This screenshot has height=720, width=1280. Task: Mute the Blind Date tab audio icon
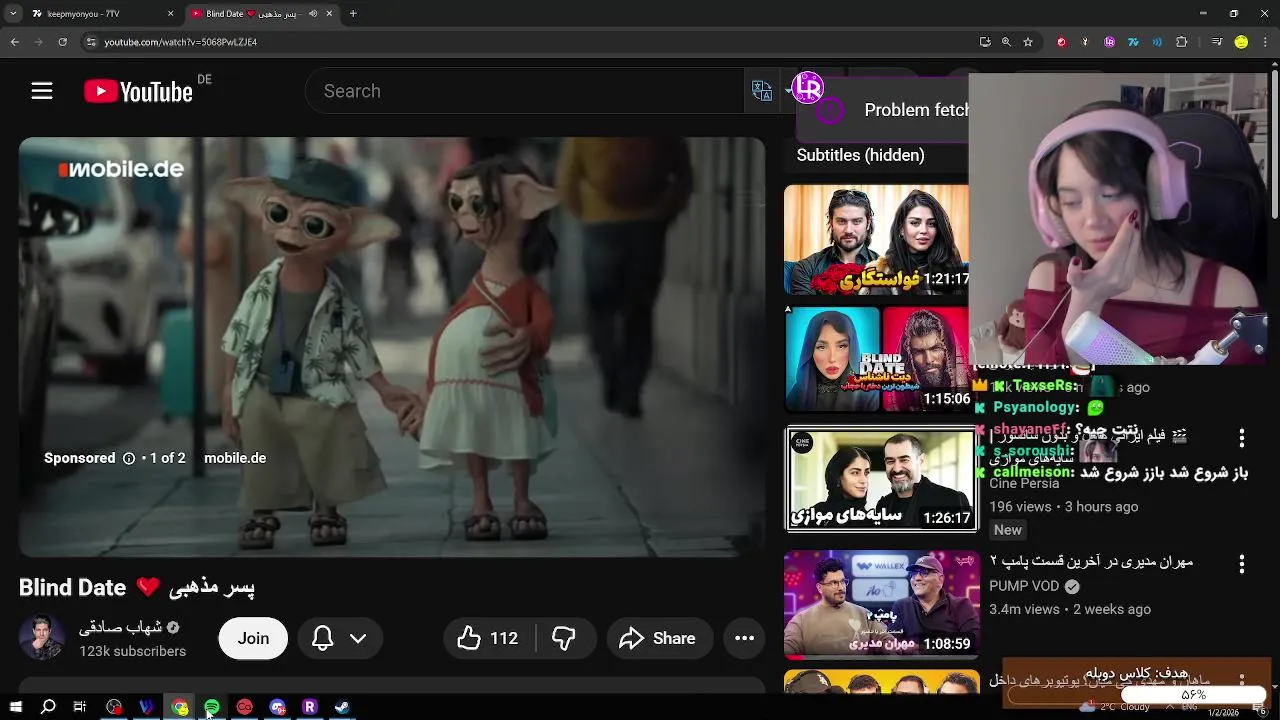coord(313,14)
